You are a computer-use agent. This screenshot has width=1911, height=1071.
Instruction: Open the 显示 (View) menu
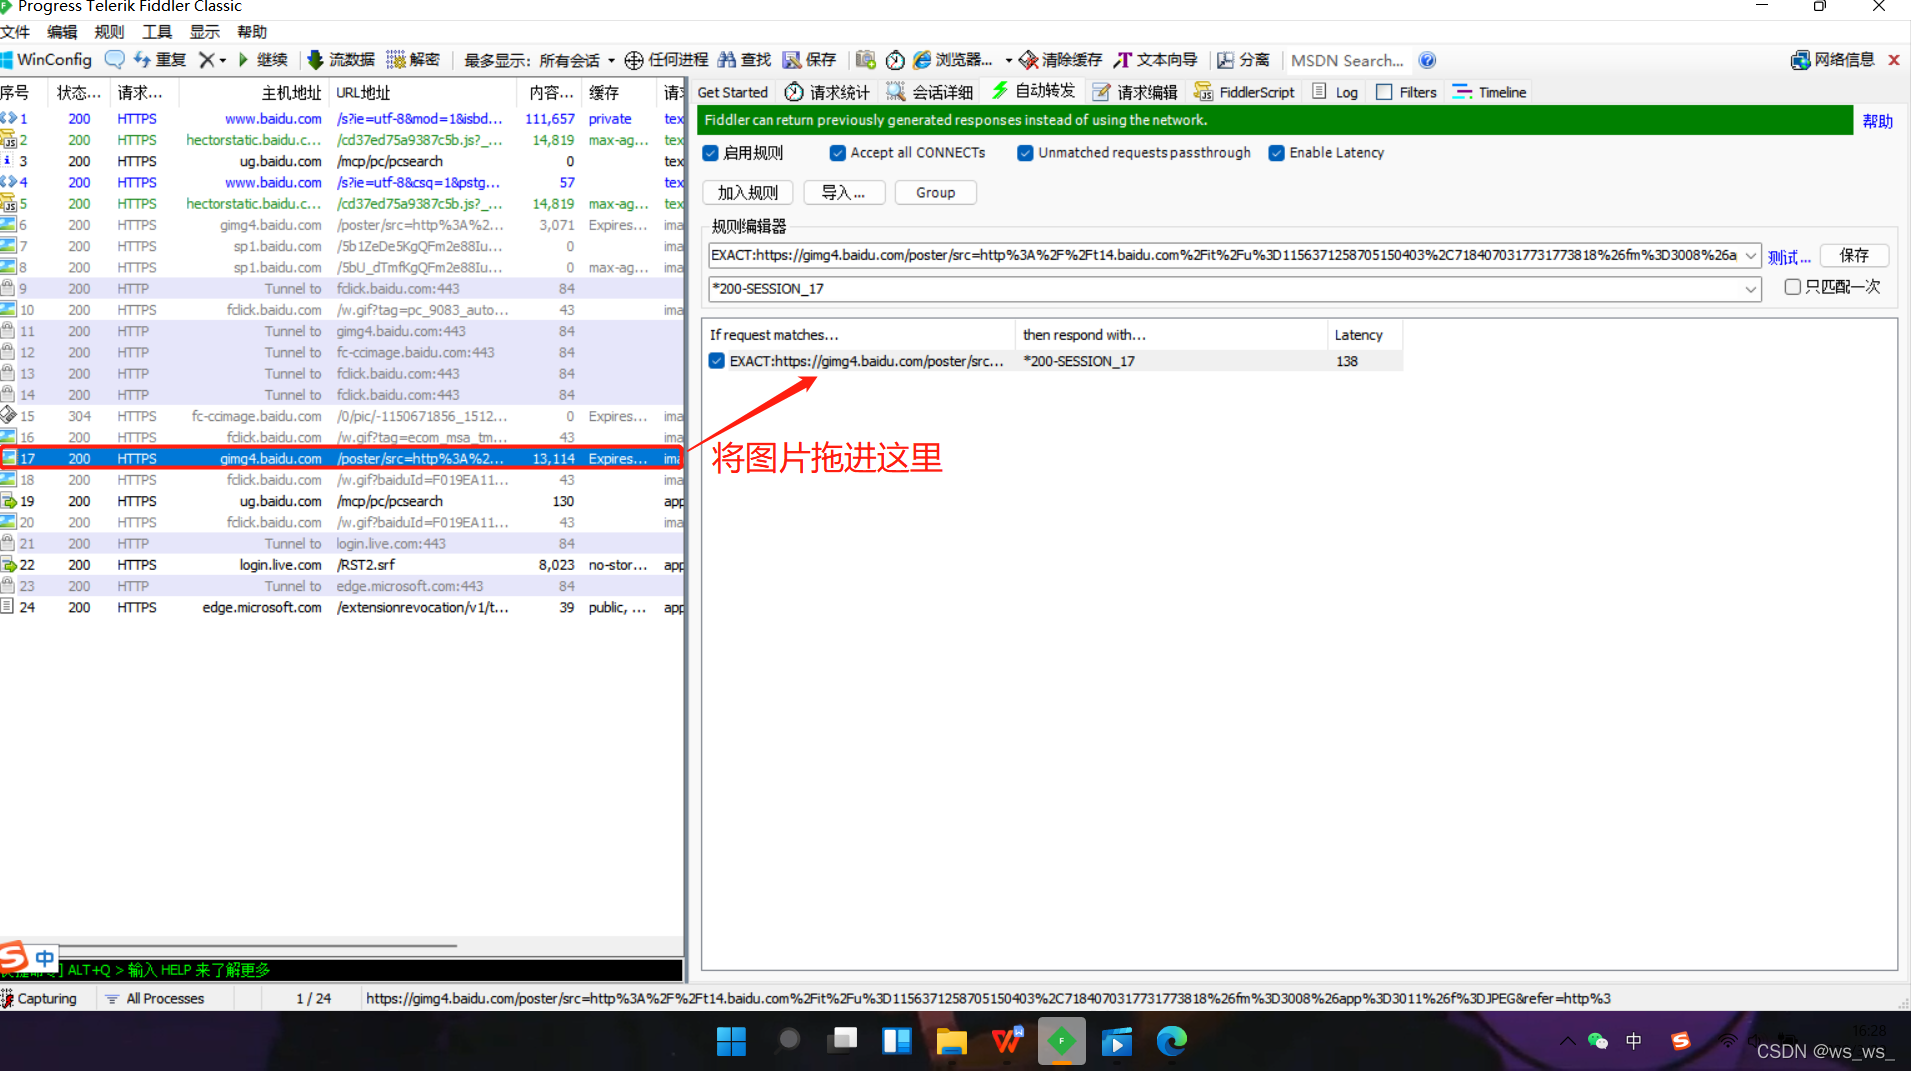(x=204, y=32)
